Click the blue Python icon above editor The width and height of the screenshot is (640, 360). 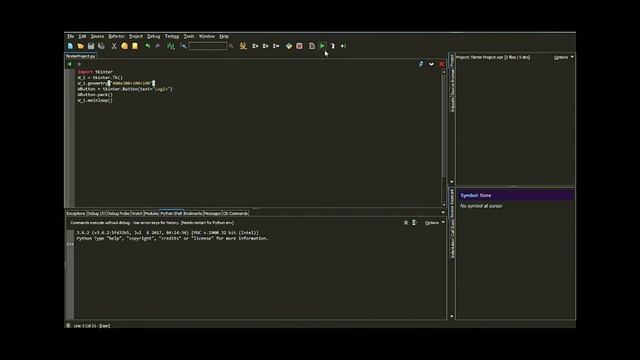[x=421, y=64]
